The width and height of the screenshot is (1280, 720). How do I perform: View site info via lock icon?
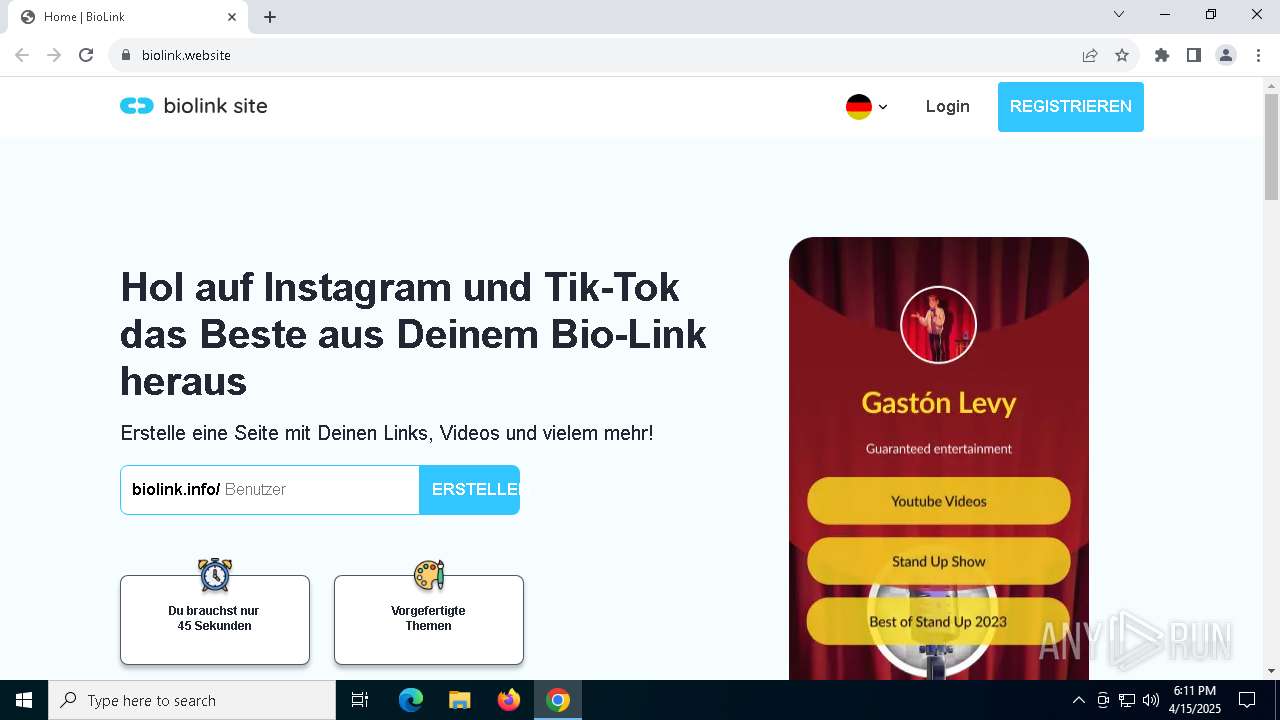pyautogui.click(x=125, y=55)
